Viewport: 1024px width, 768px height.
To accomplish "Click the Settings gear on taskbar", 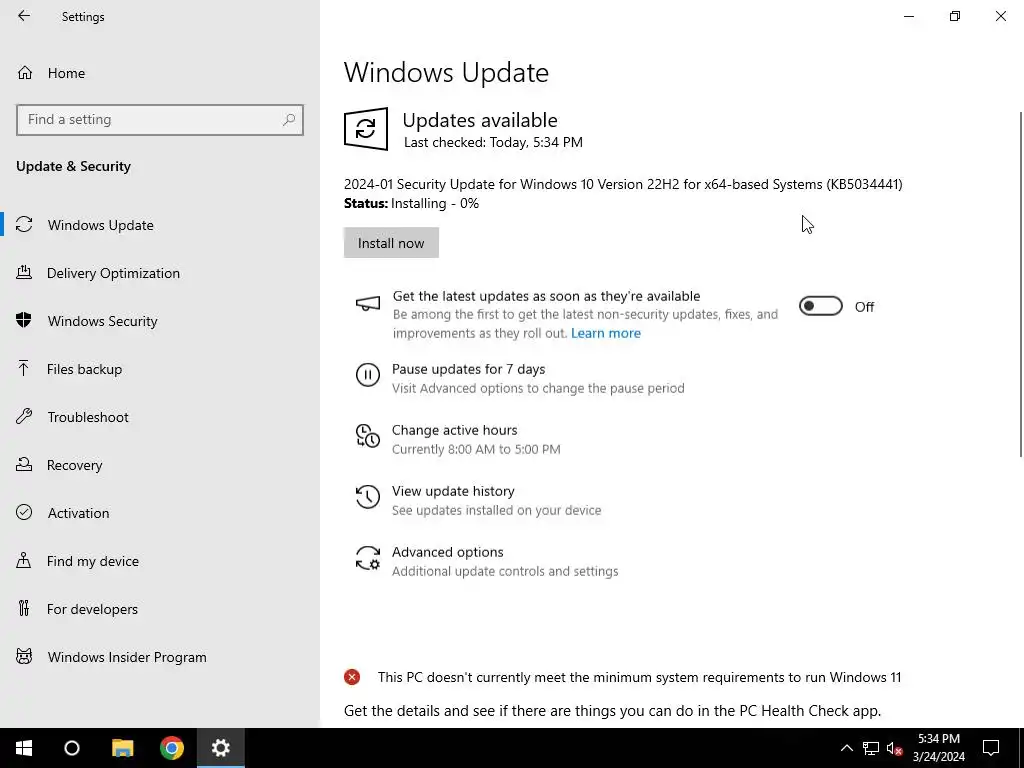I will (x=221, y=748).
